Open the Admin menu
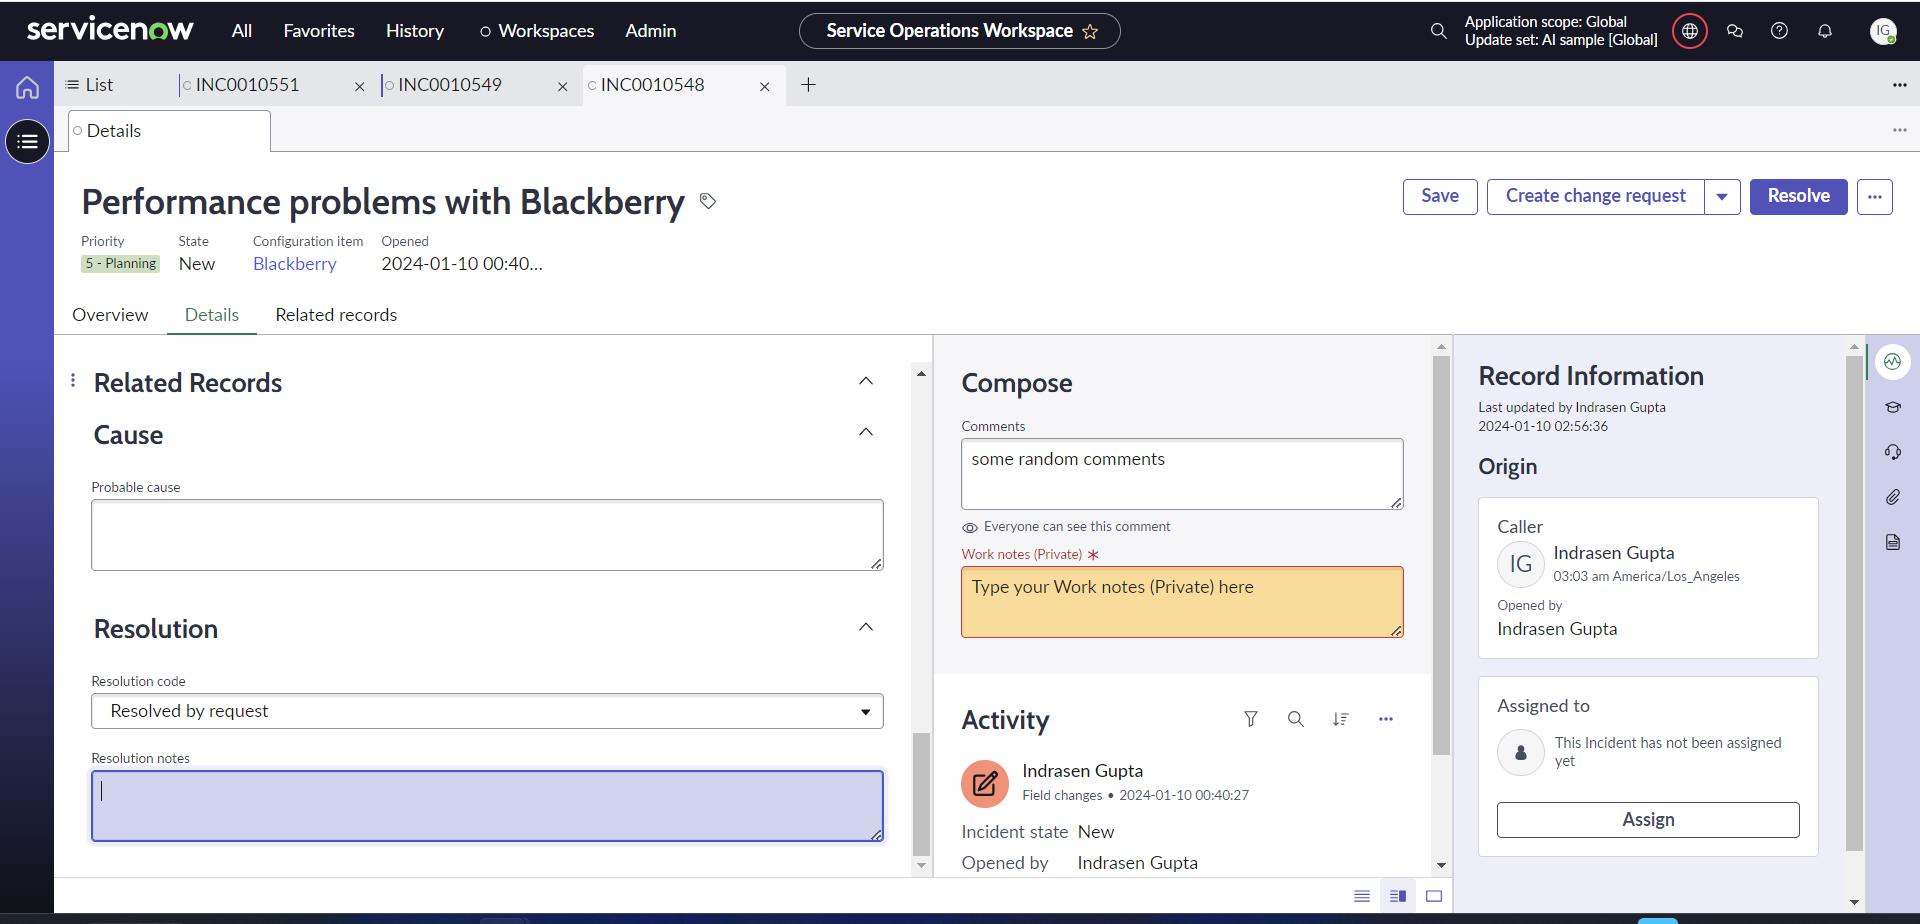 click(x=651, y=31)
